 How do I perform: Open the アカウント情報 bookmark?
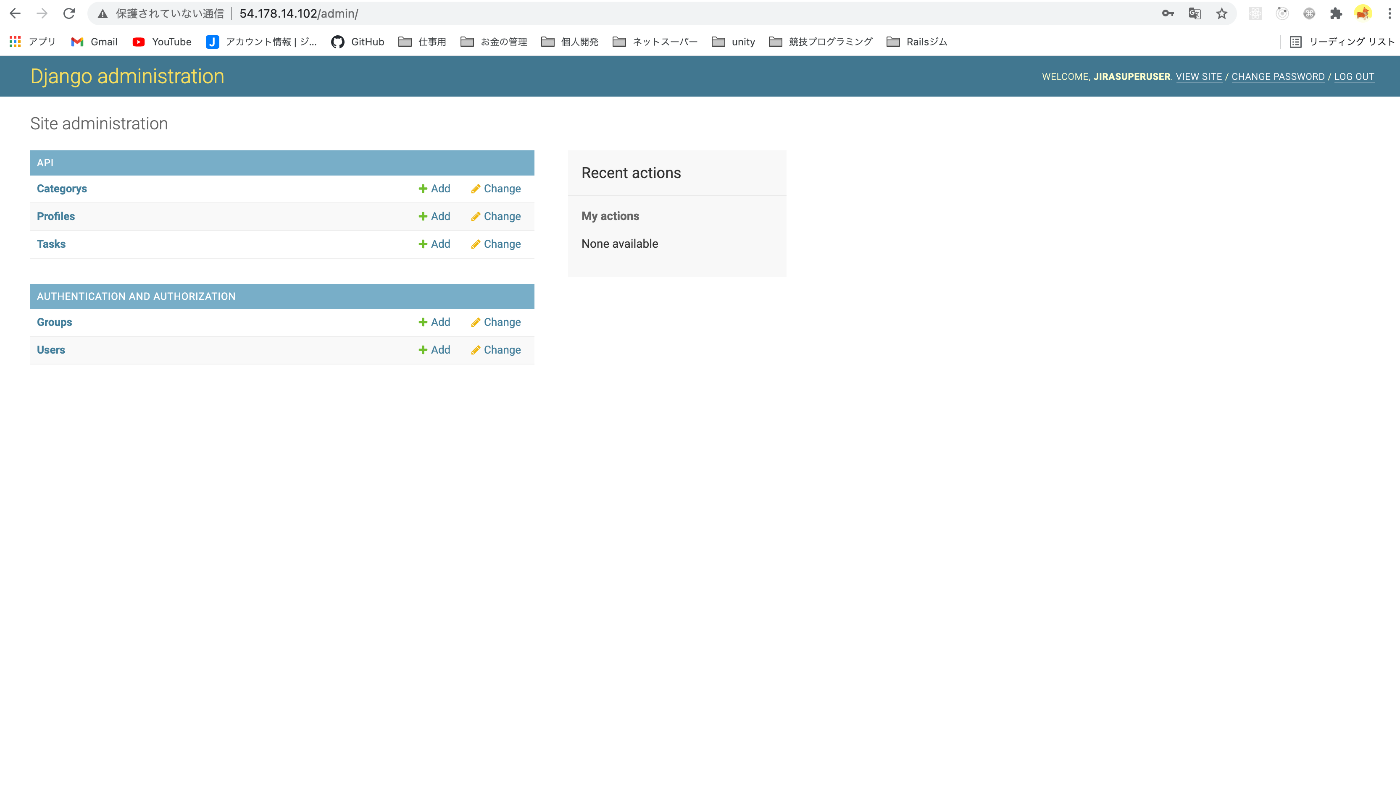coord(262,42)
